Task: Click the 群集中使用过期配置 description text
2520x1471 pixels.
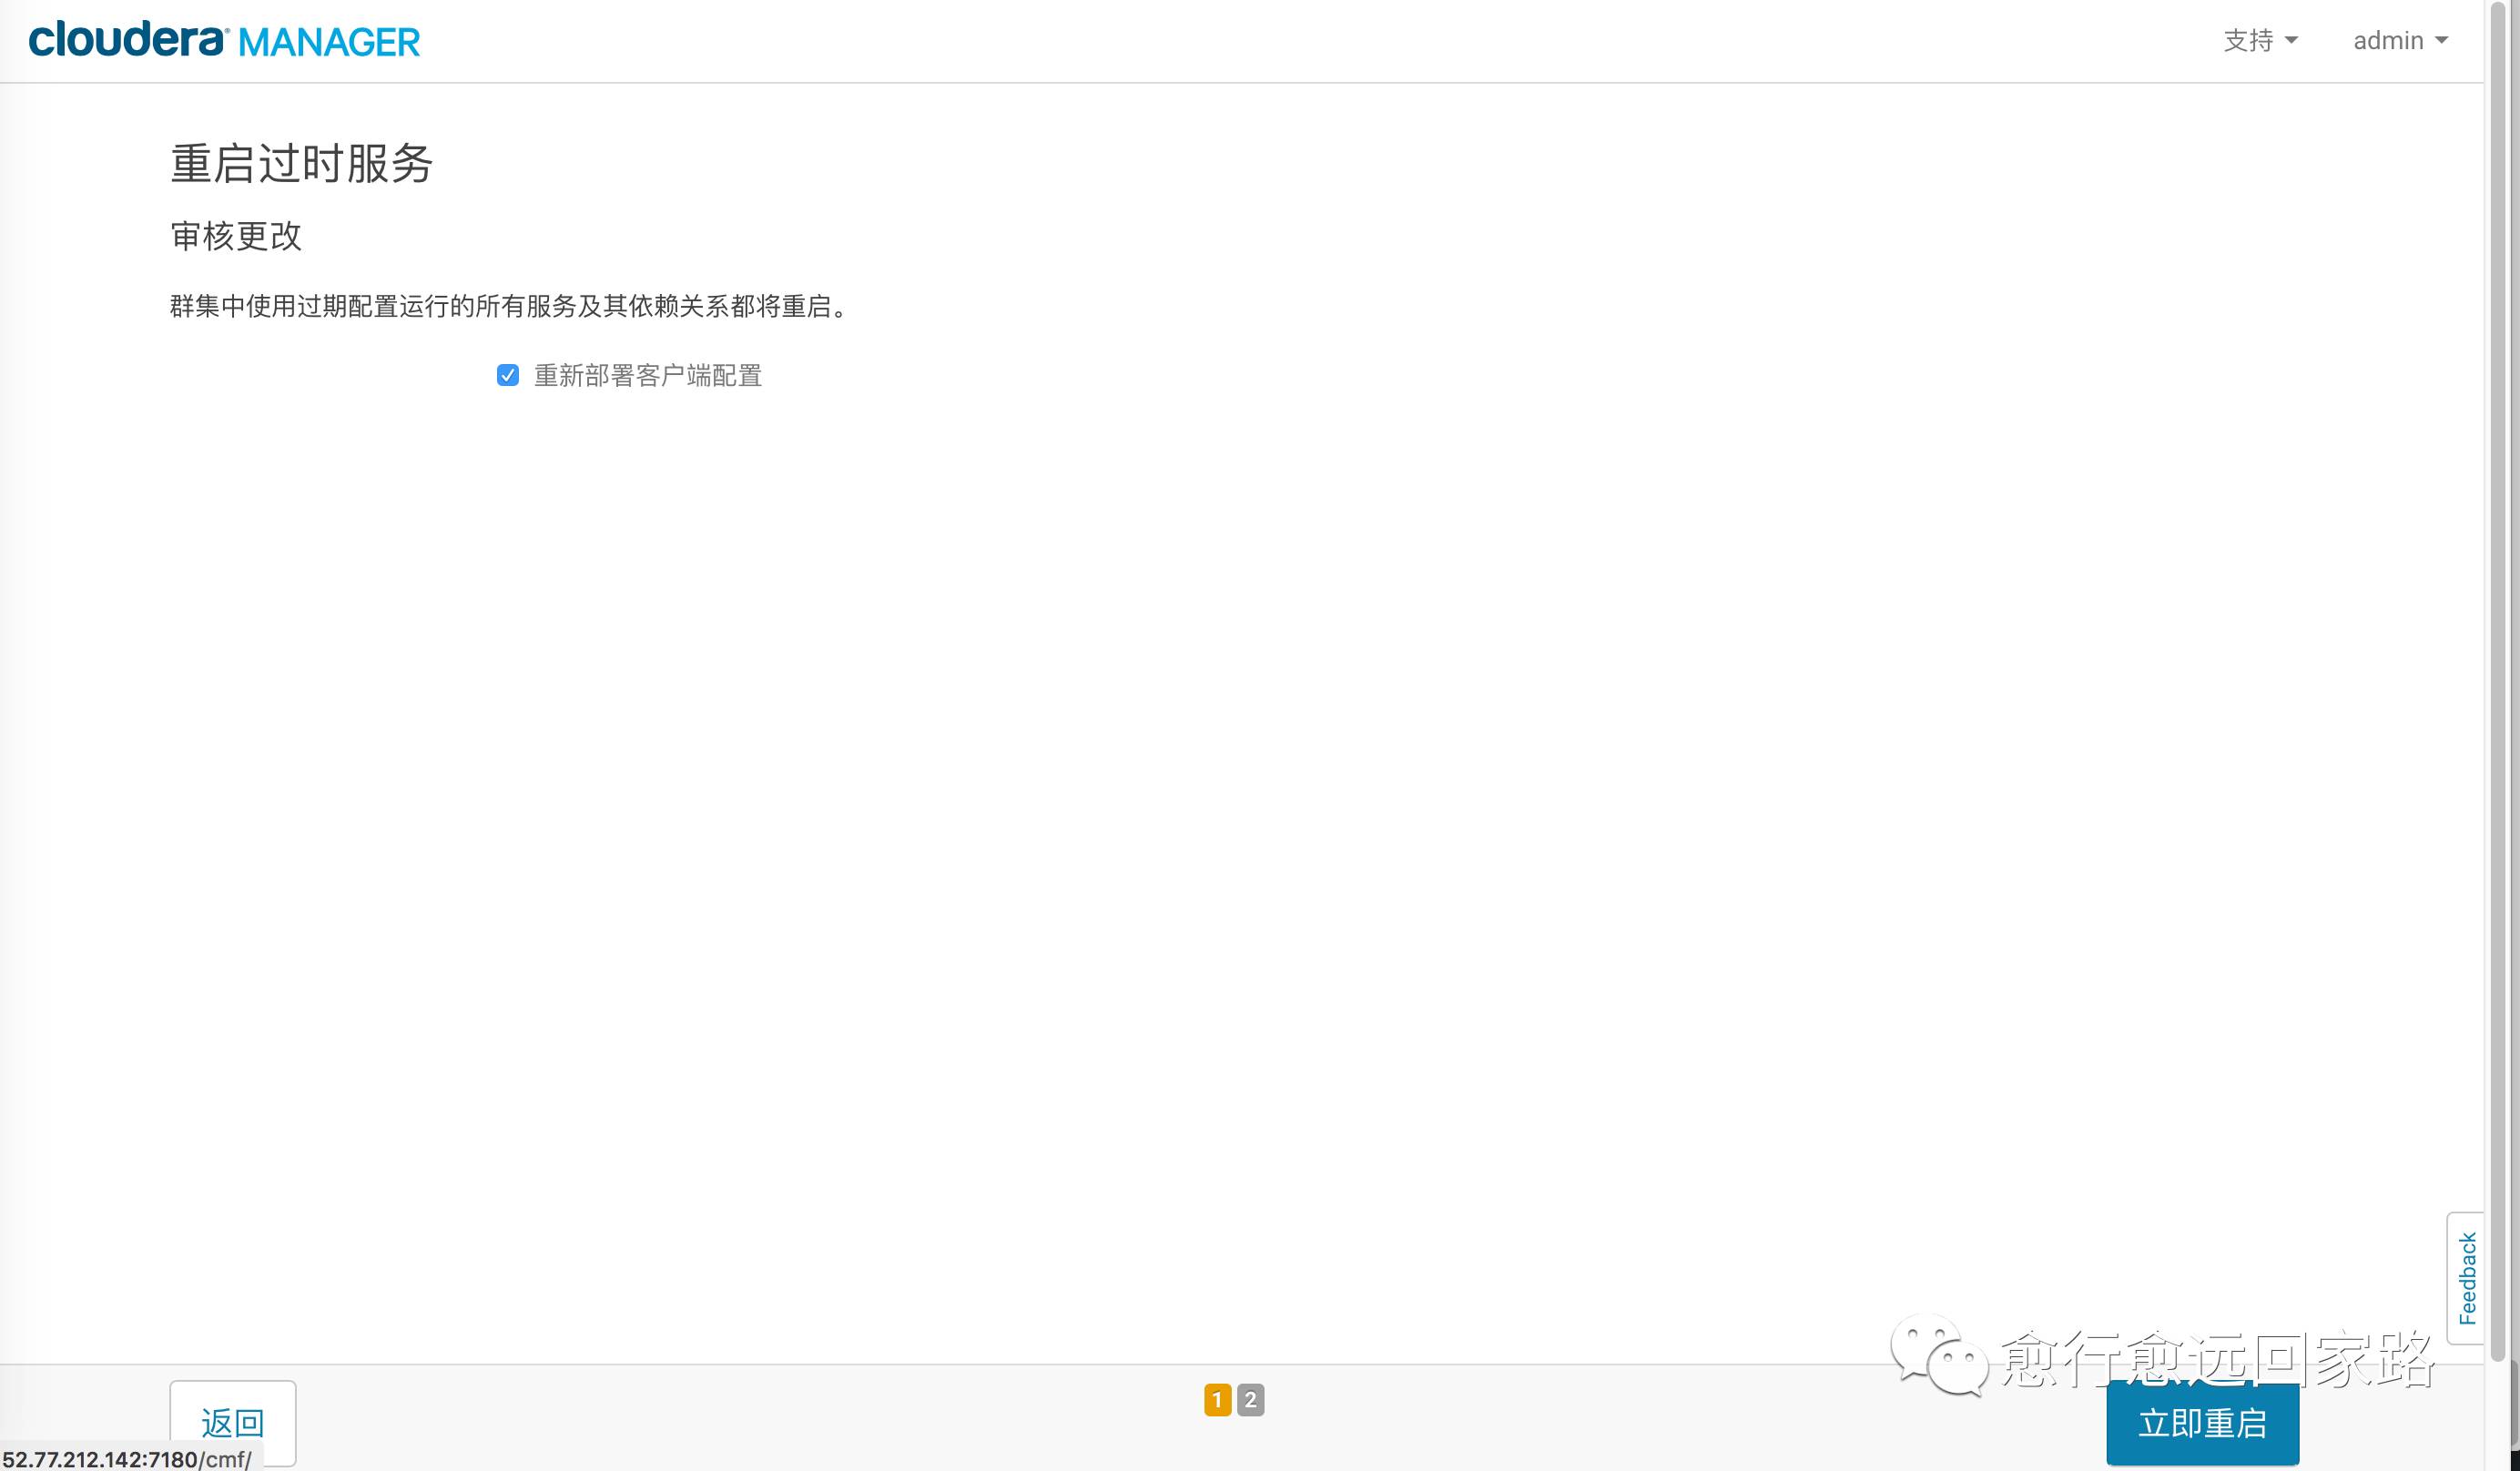Action: 510,306
